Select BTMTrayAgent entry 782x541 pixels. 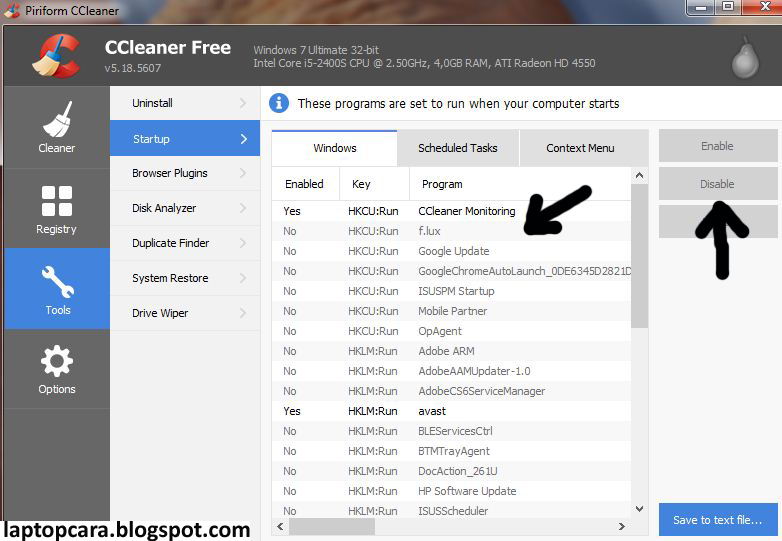(x=451, y=451)
